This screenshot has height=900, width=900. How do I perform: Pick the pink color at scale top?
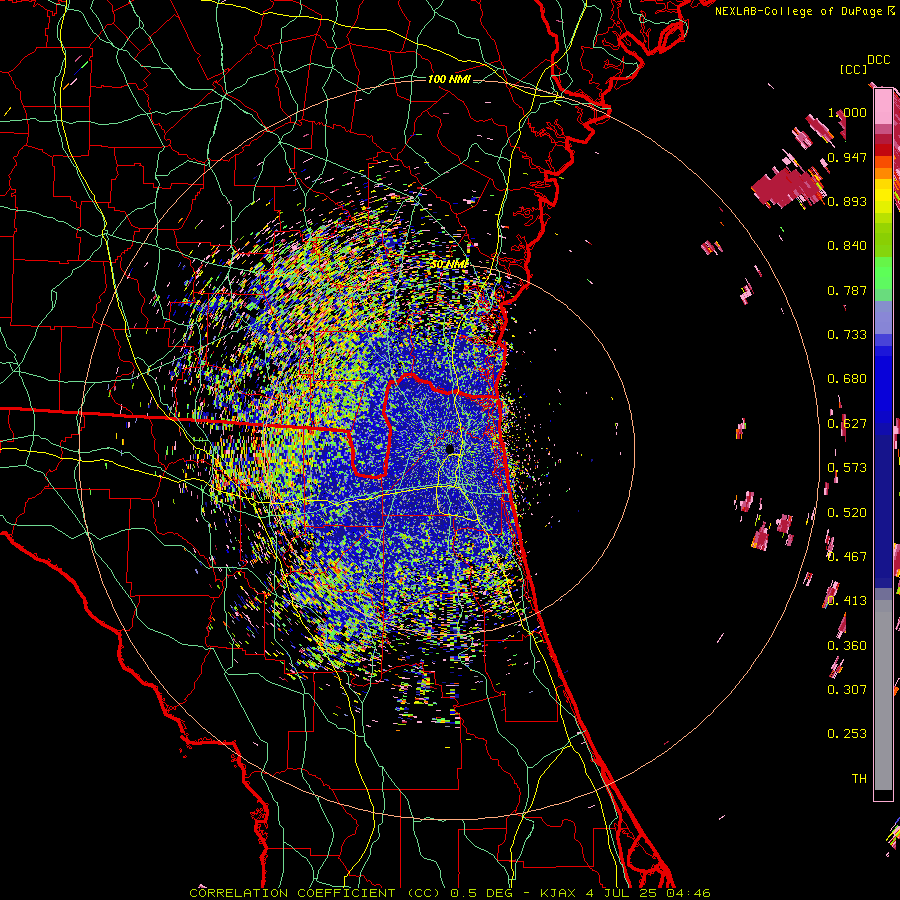coord(883,107)
